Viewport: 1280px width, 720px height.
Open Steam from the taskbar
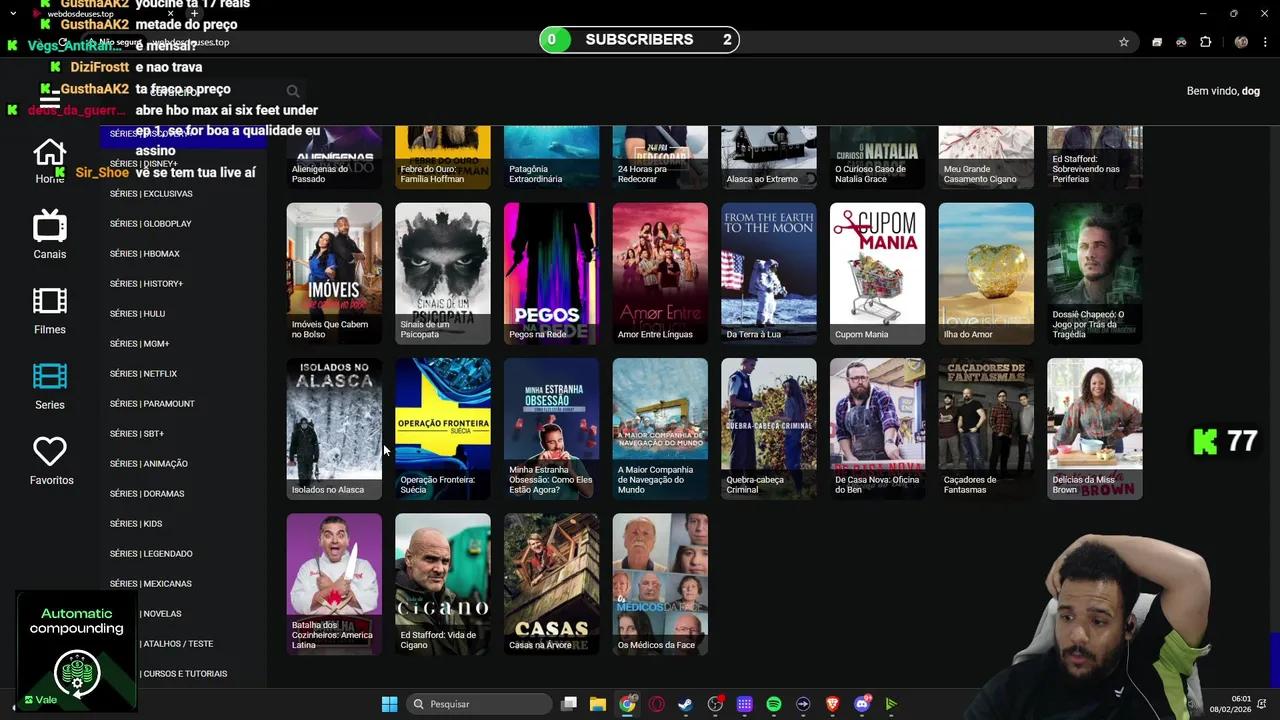click(x=685, y=704)
